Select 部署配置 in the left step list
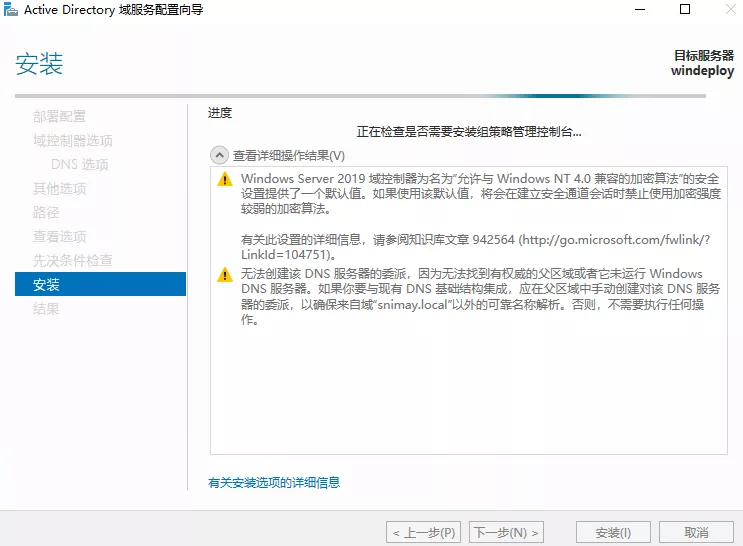The image size is (743, 546). coord(59,116)
